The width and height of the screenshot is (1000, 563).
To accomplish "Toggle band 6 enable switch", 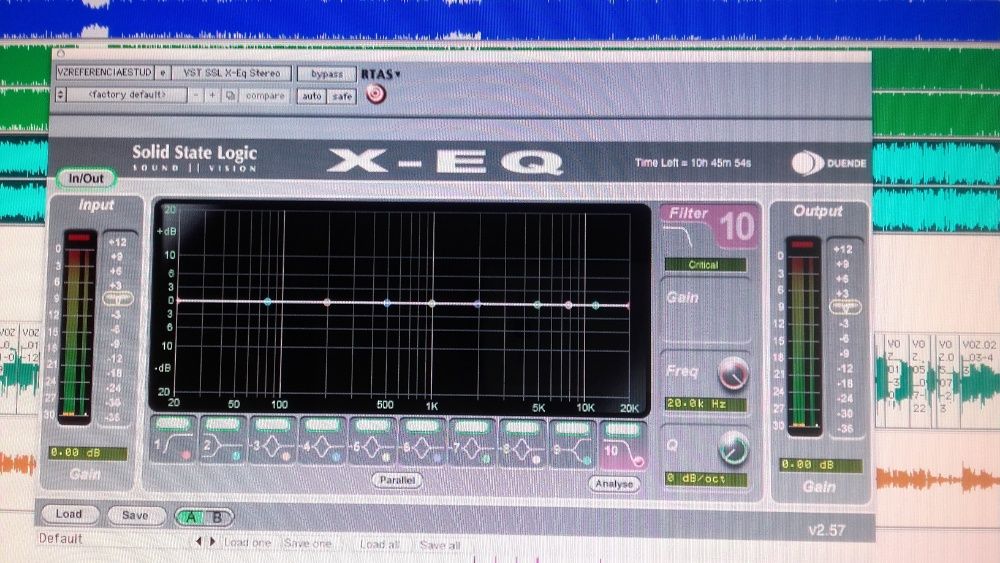I will [x=422, y=426].
